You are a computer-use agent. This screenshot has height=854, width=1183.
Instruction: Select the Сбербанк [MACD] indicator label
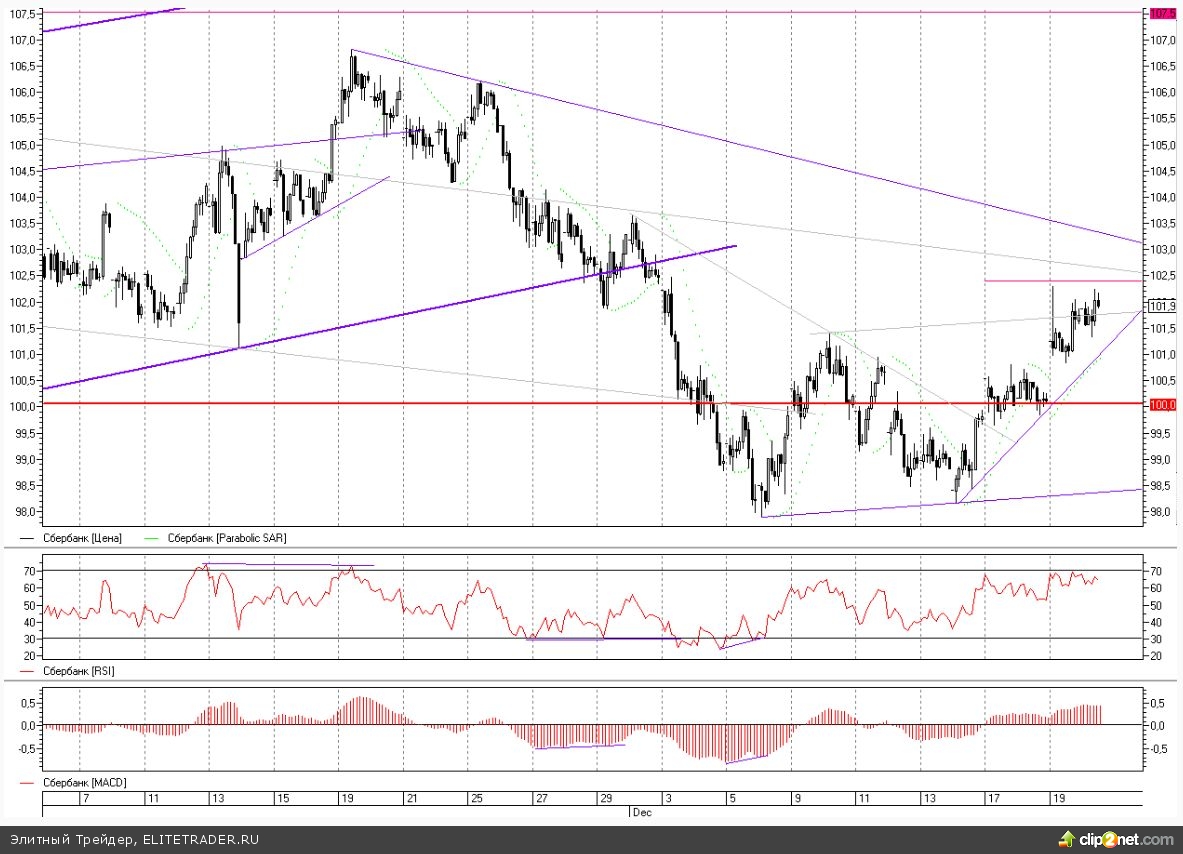(x=84, y=782)
